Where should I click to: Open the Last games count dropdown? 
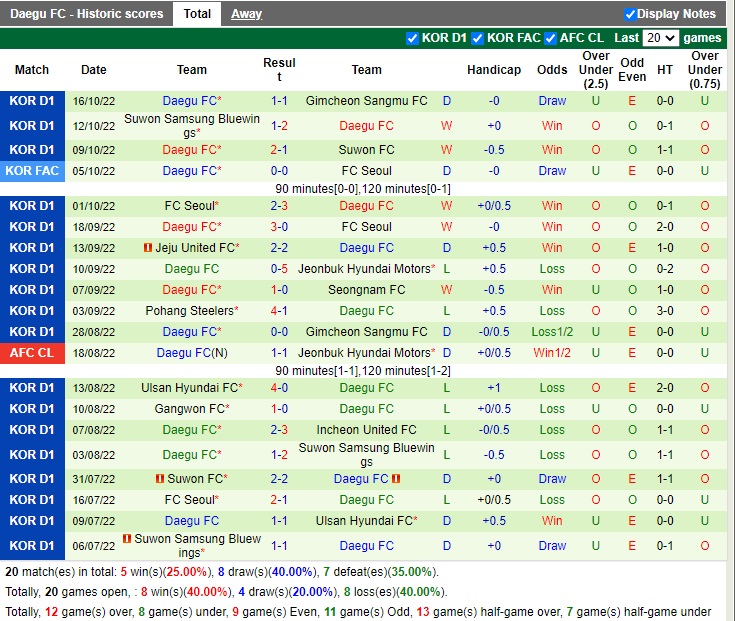coord(660,38)
